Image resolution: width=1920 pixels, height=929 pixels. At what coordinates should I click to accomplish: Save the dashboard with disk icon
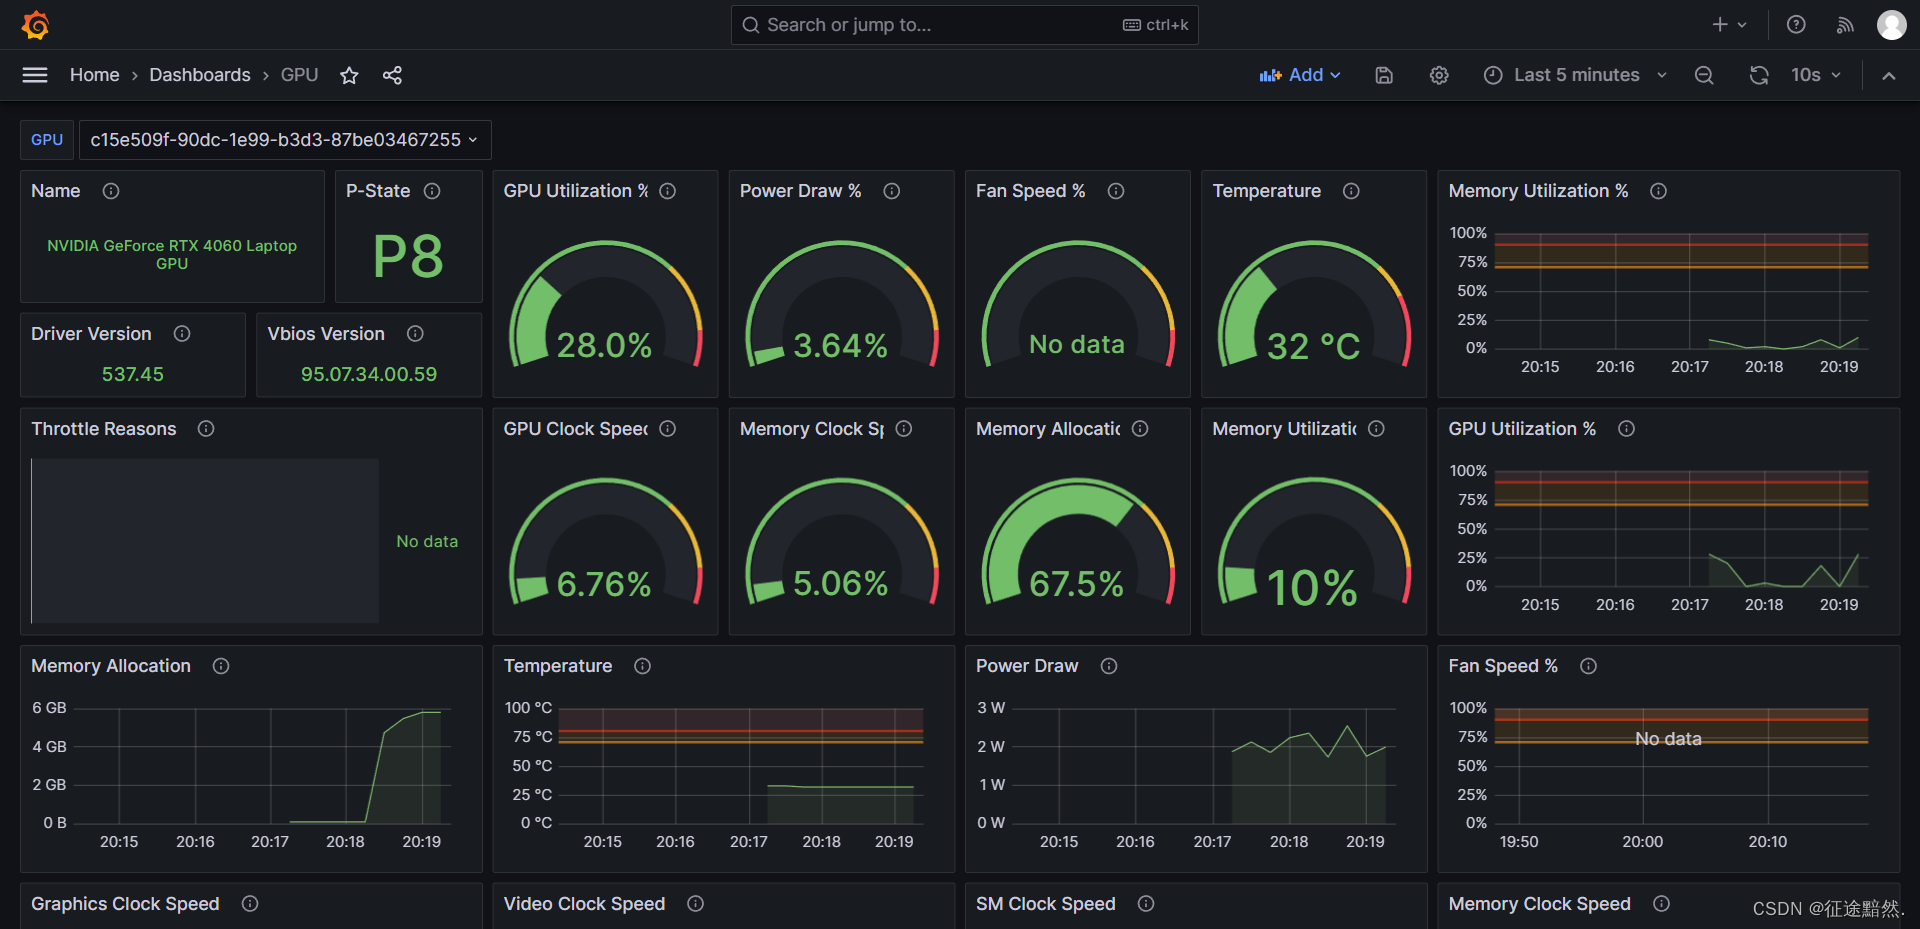(x=1384, y=75)
